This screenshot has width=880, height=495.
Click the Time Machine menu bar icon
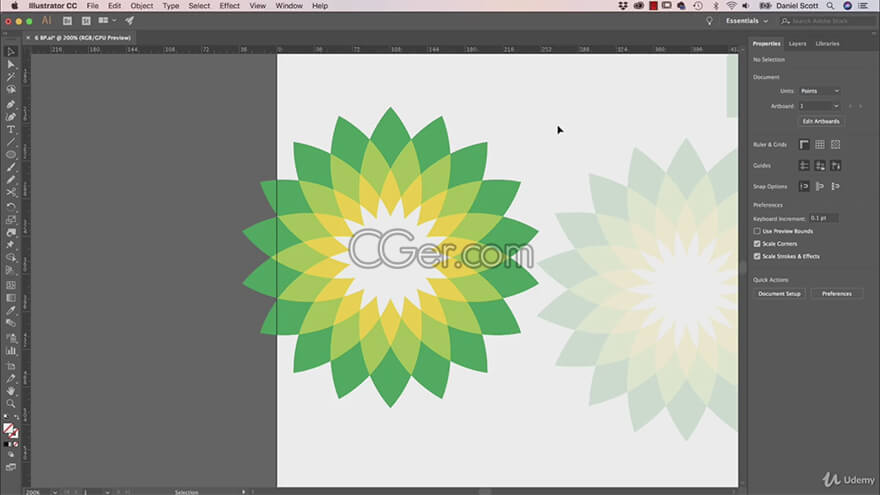(698, 6)
